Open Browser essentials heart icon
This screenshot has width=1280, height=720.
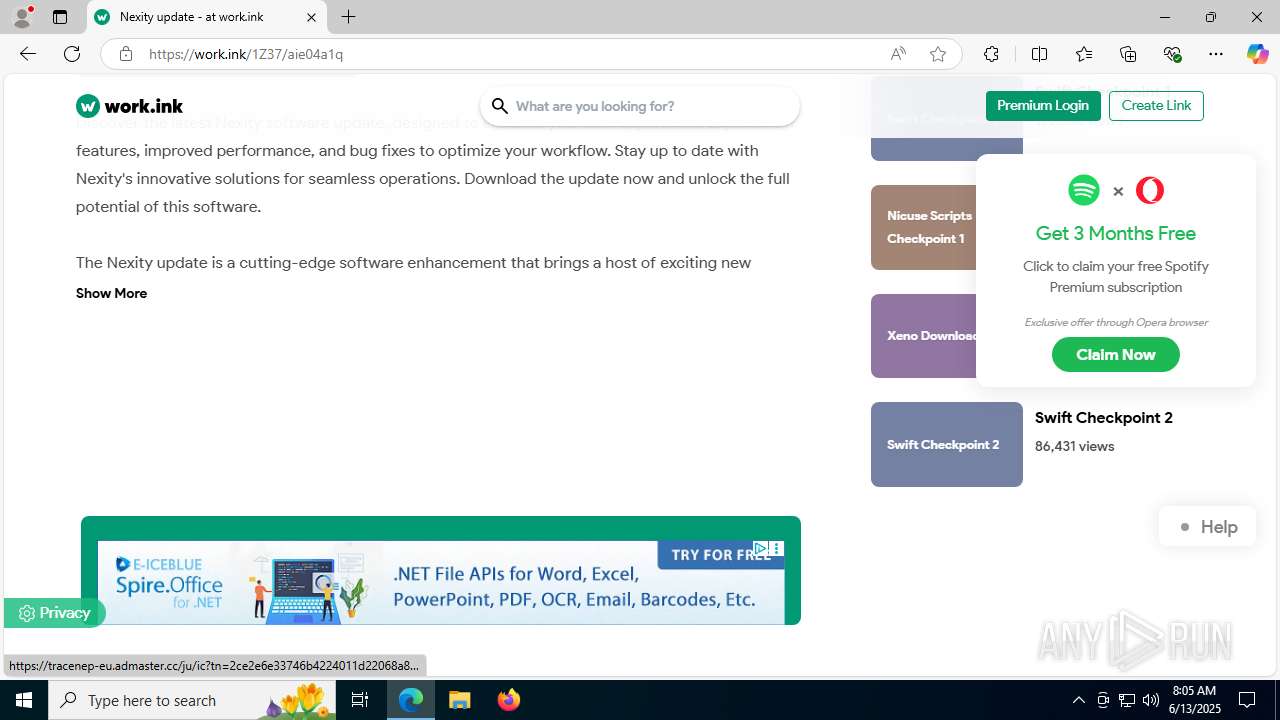(1172, 54)
